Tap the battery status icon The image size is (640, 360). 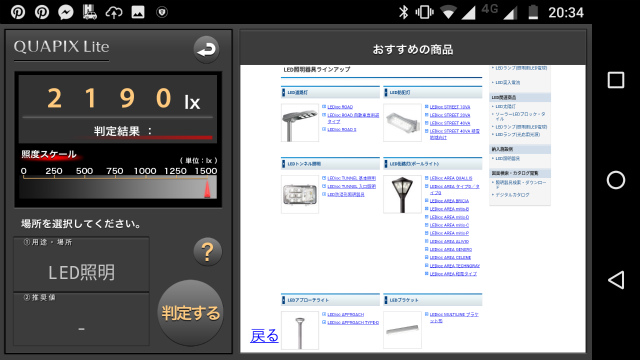533,12
